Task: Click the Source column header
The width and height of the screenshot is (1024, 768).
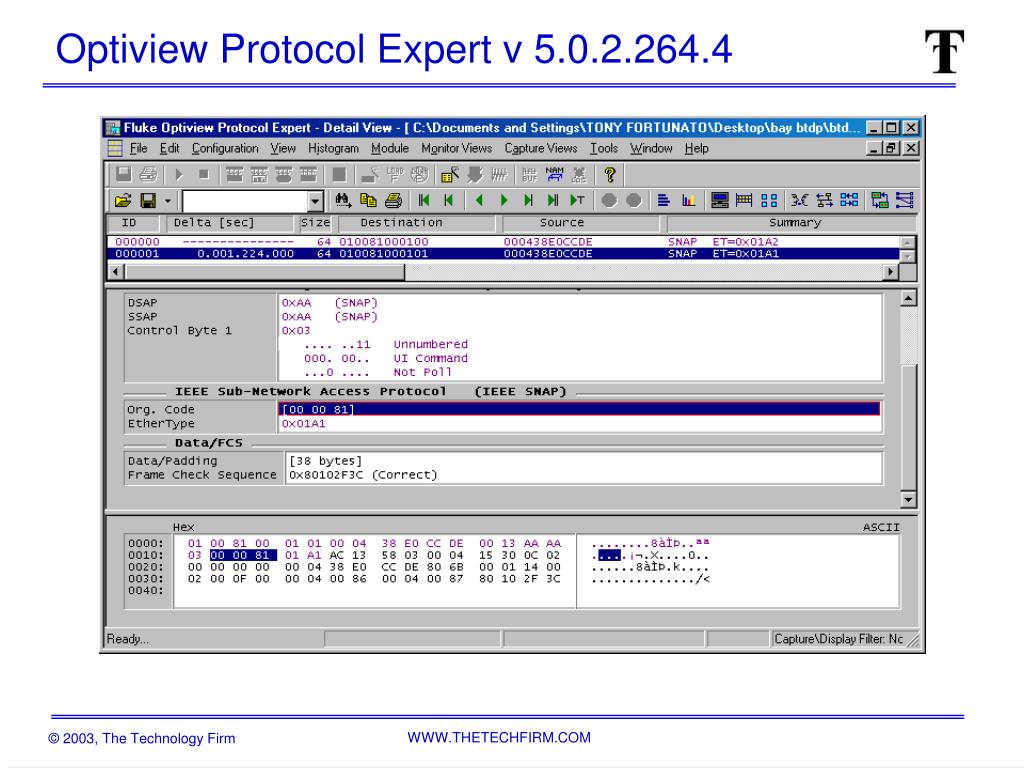Action: [x=580, y=223]
